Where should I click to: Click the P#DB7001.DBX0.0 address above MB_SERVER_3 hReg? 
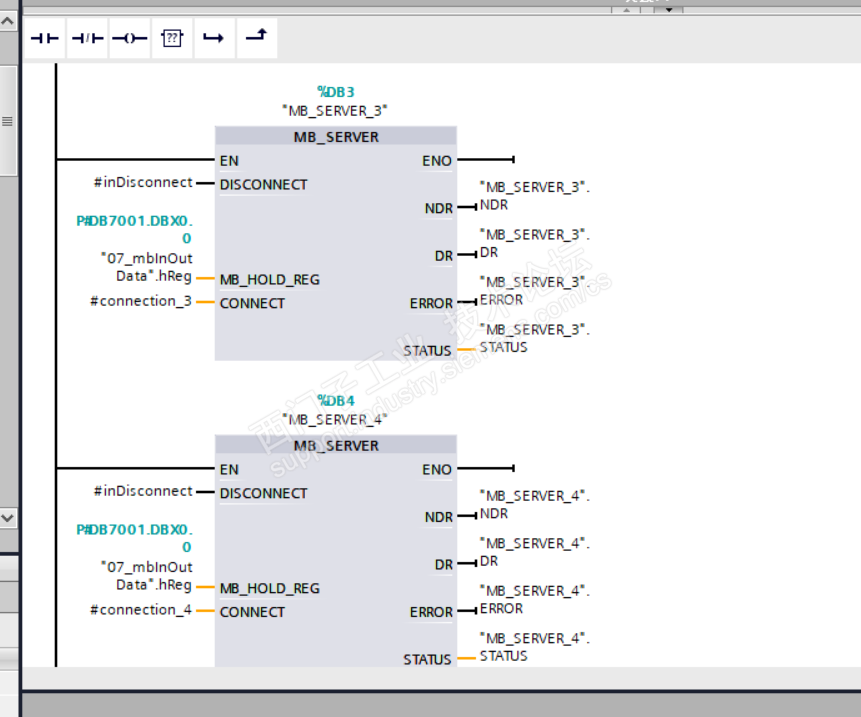[x=135, y=229]
